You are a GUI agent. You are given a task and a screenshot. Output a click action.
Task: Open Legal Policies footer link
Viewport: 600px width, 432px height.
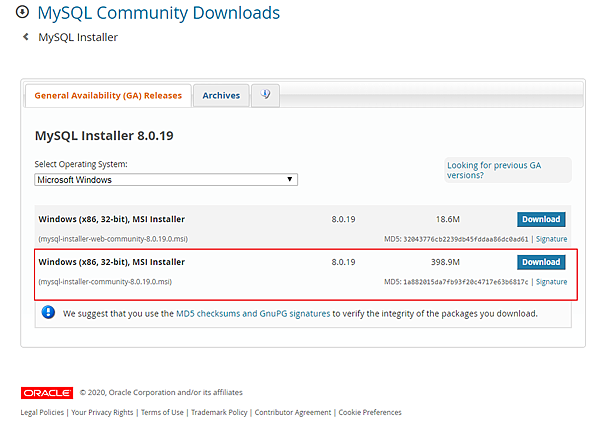tap(42, 412)
